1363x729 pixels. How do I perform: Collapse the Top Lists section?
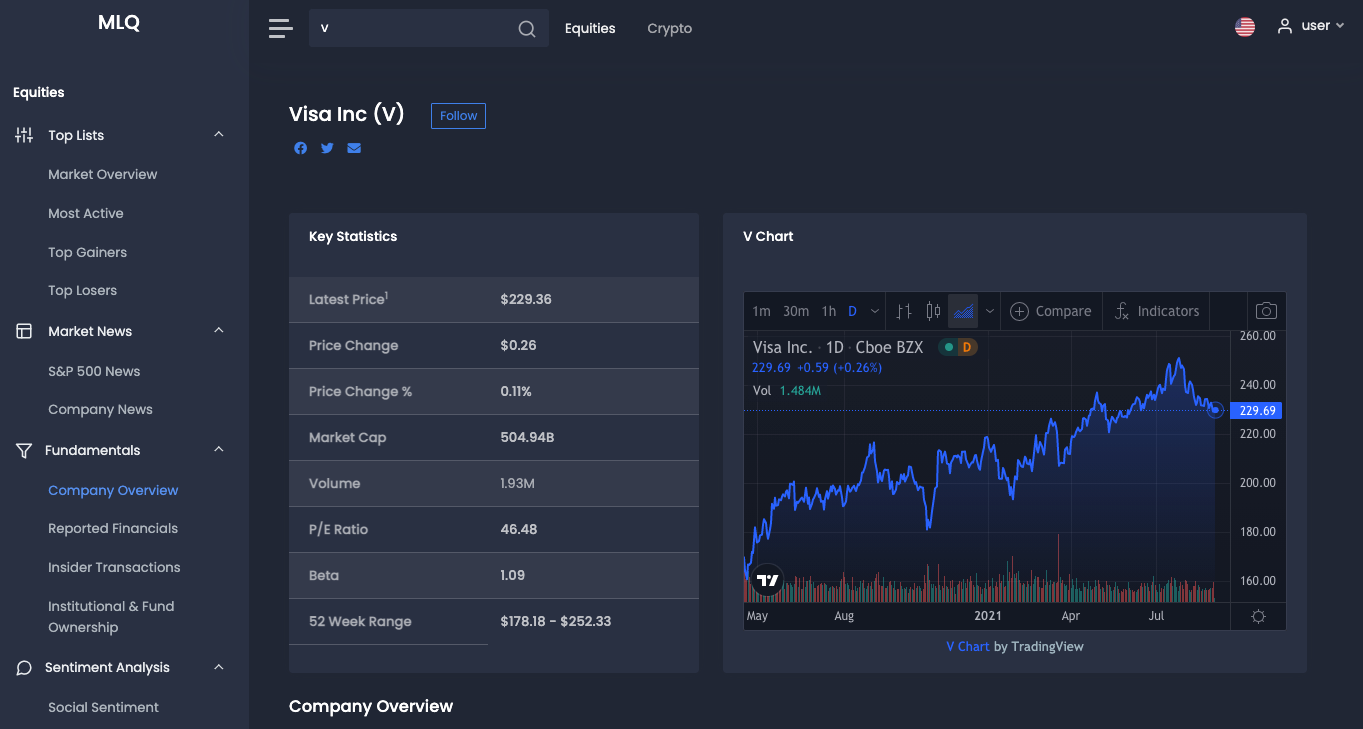pyautogui.click(x=219, y=135)
